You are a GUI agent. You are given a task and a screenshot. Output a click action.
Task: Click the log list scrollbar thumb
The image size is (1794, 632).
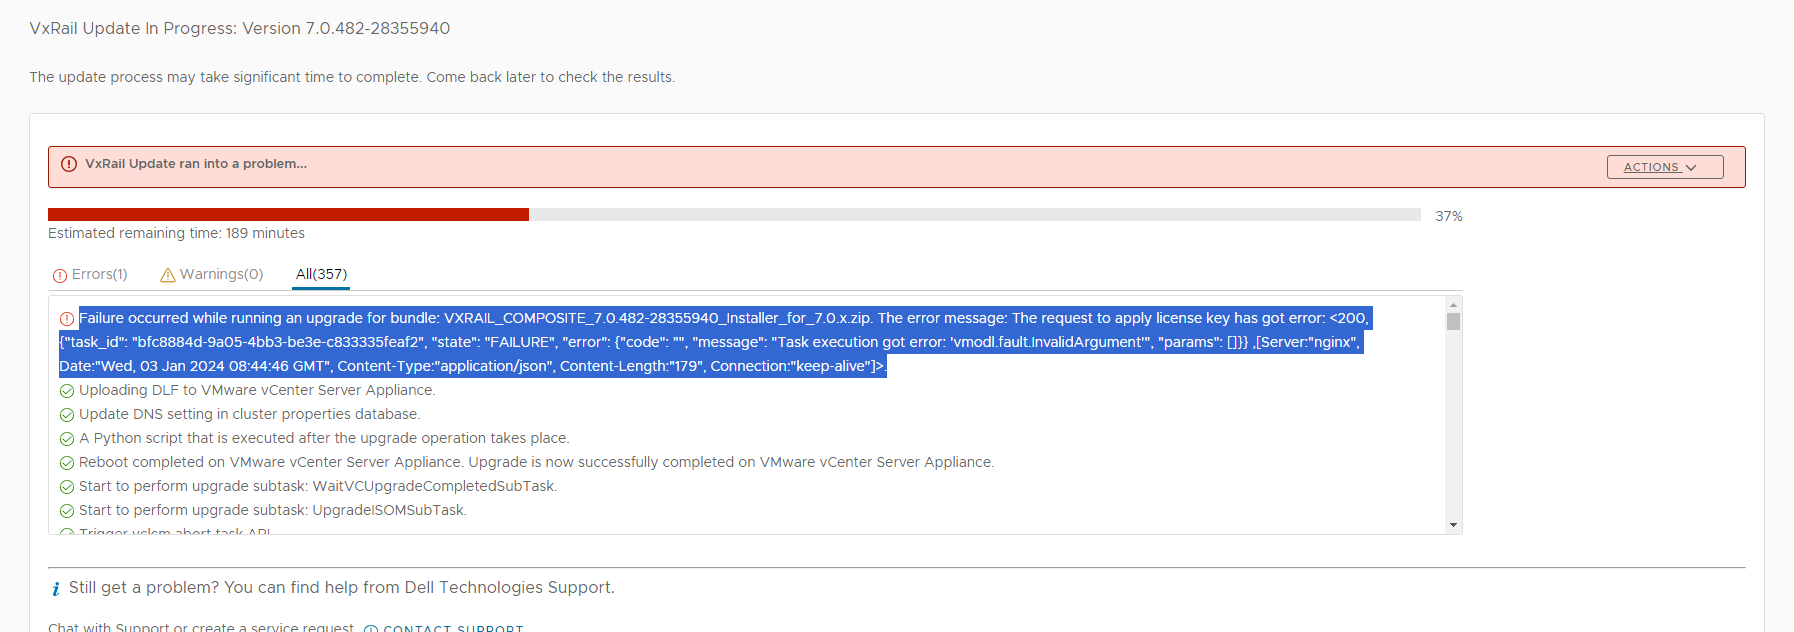click(x=1453, y=322)
